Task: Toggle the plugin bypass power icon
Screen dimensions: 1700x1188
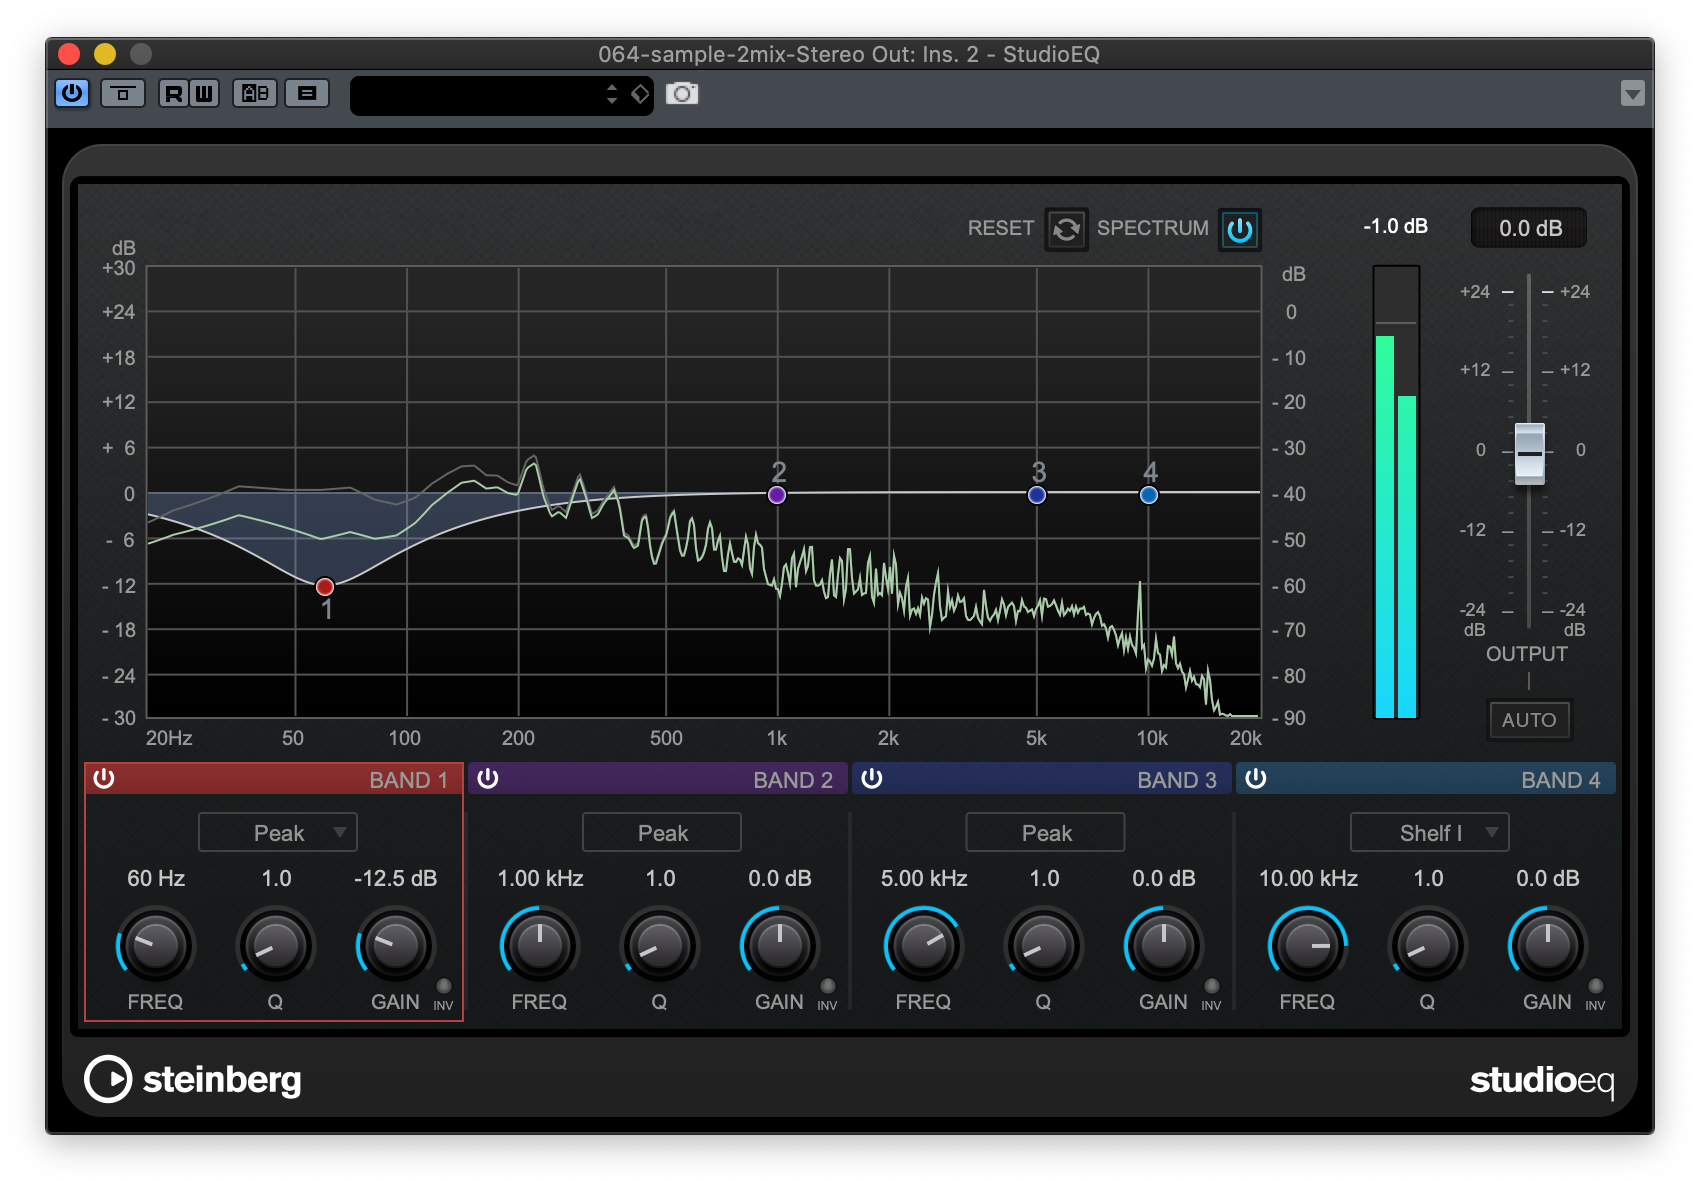Action: point(71,93)
